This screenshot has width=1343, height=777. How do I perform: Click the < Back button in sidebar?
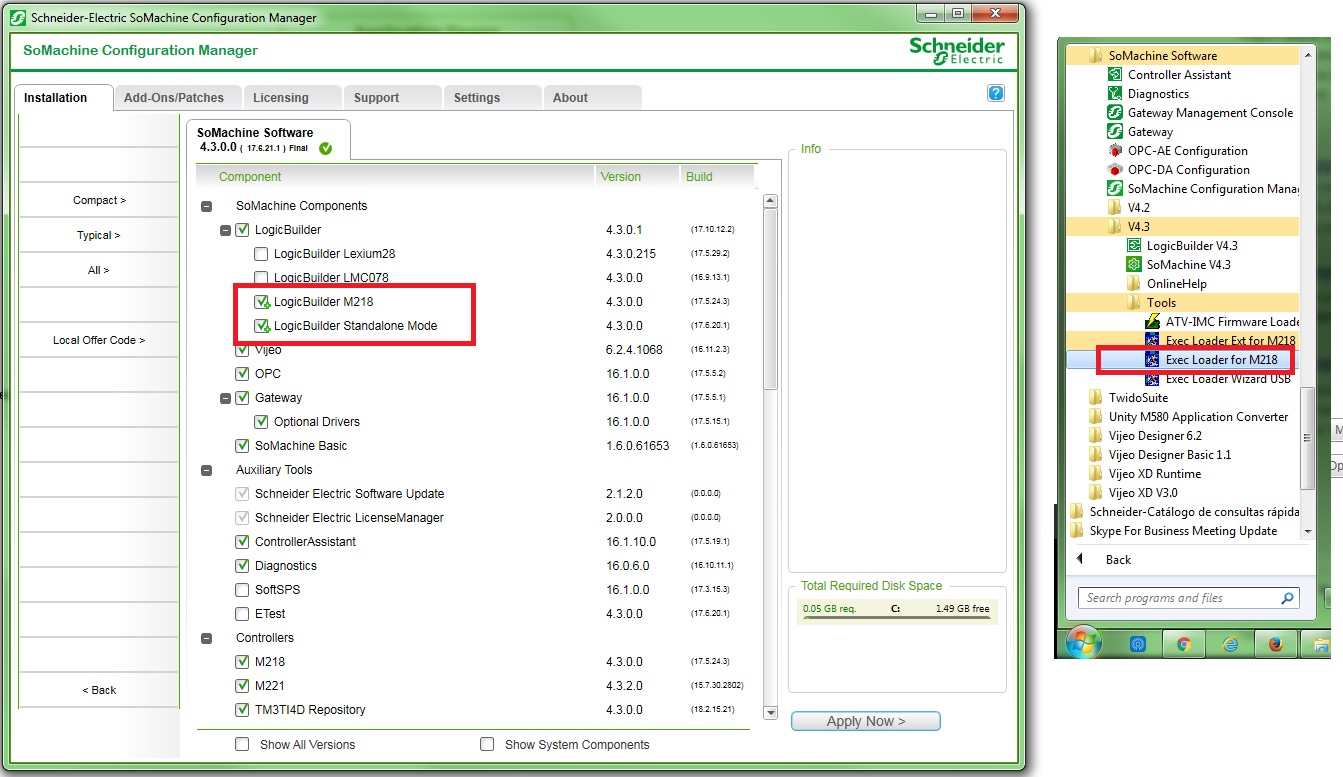[x=99, y=690]
